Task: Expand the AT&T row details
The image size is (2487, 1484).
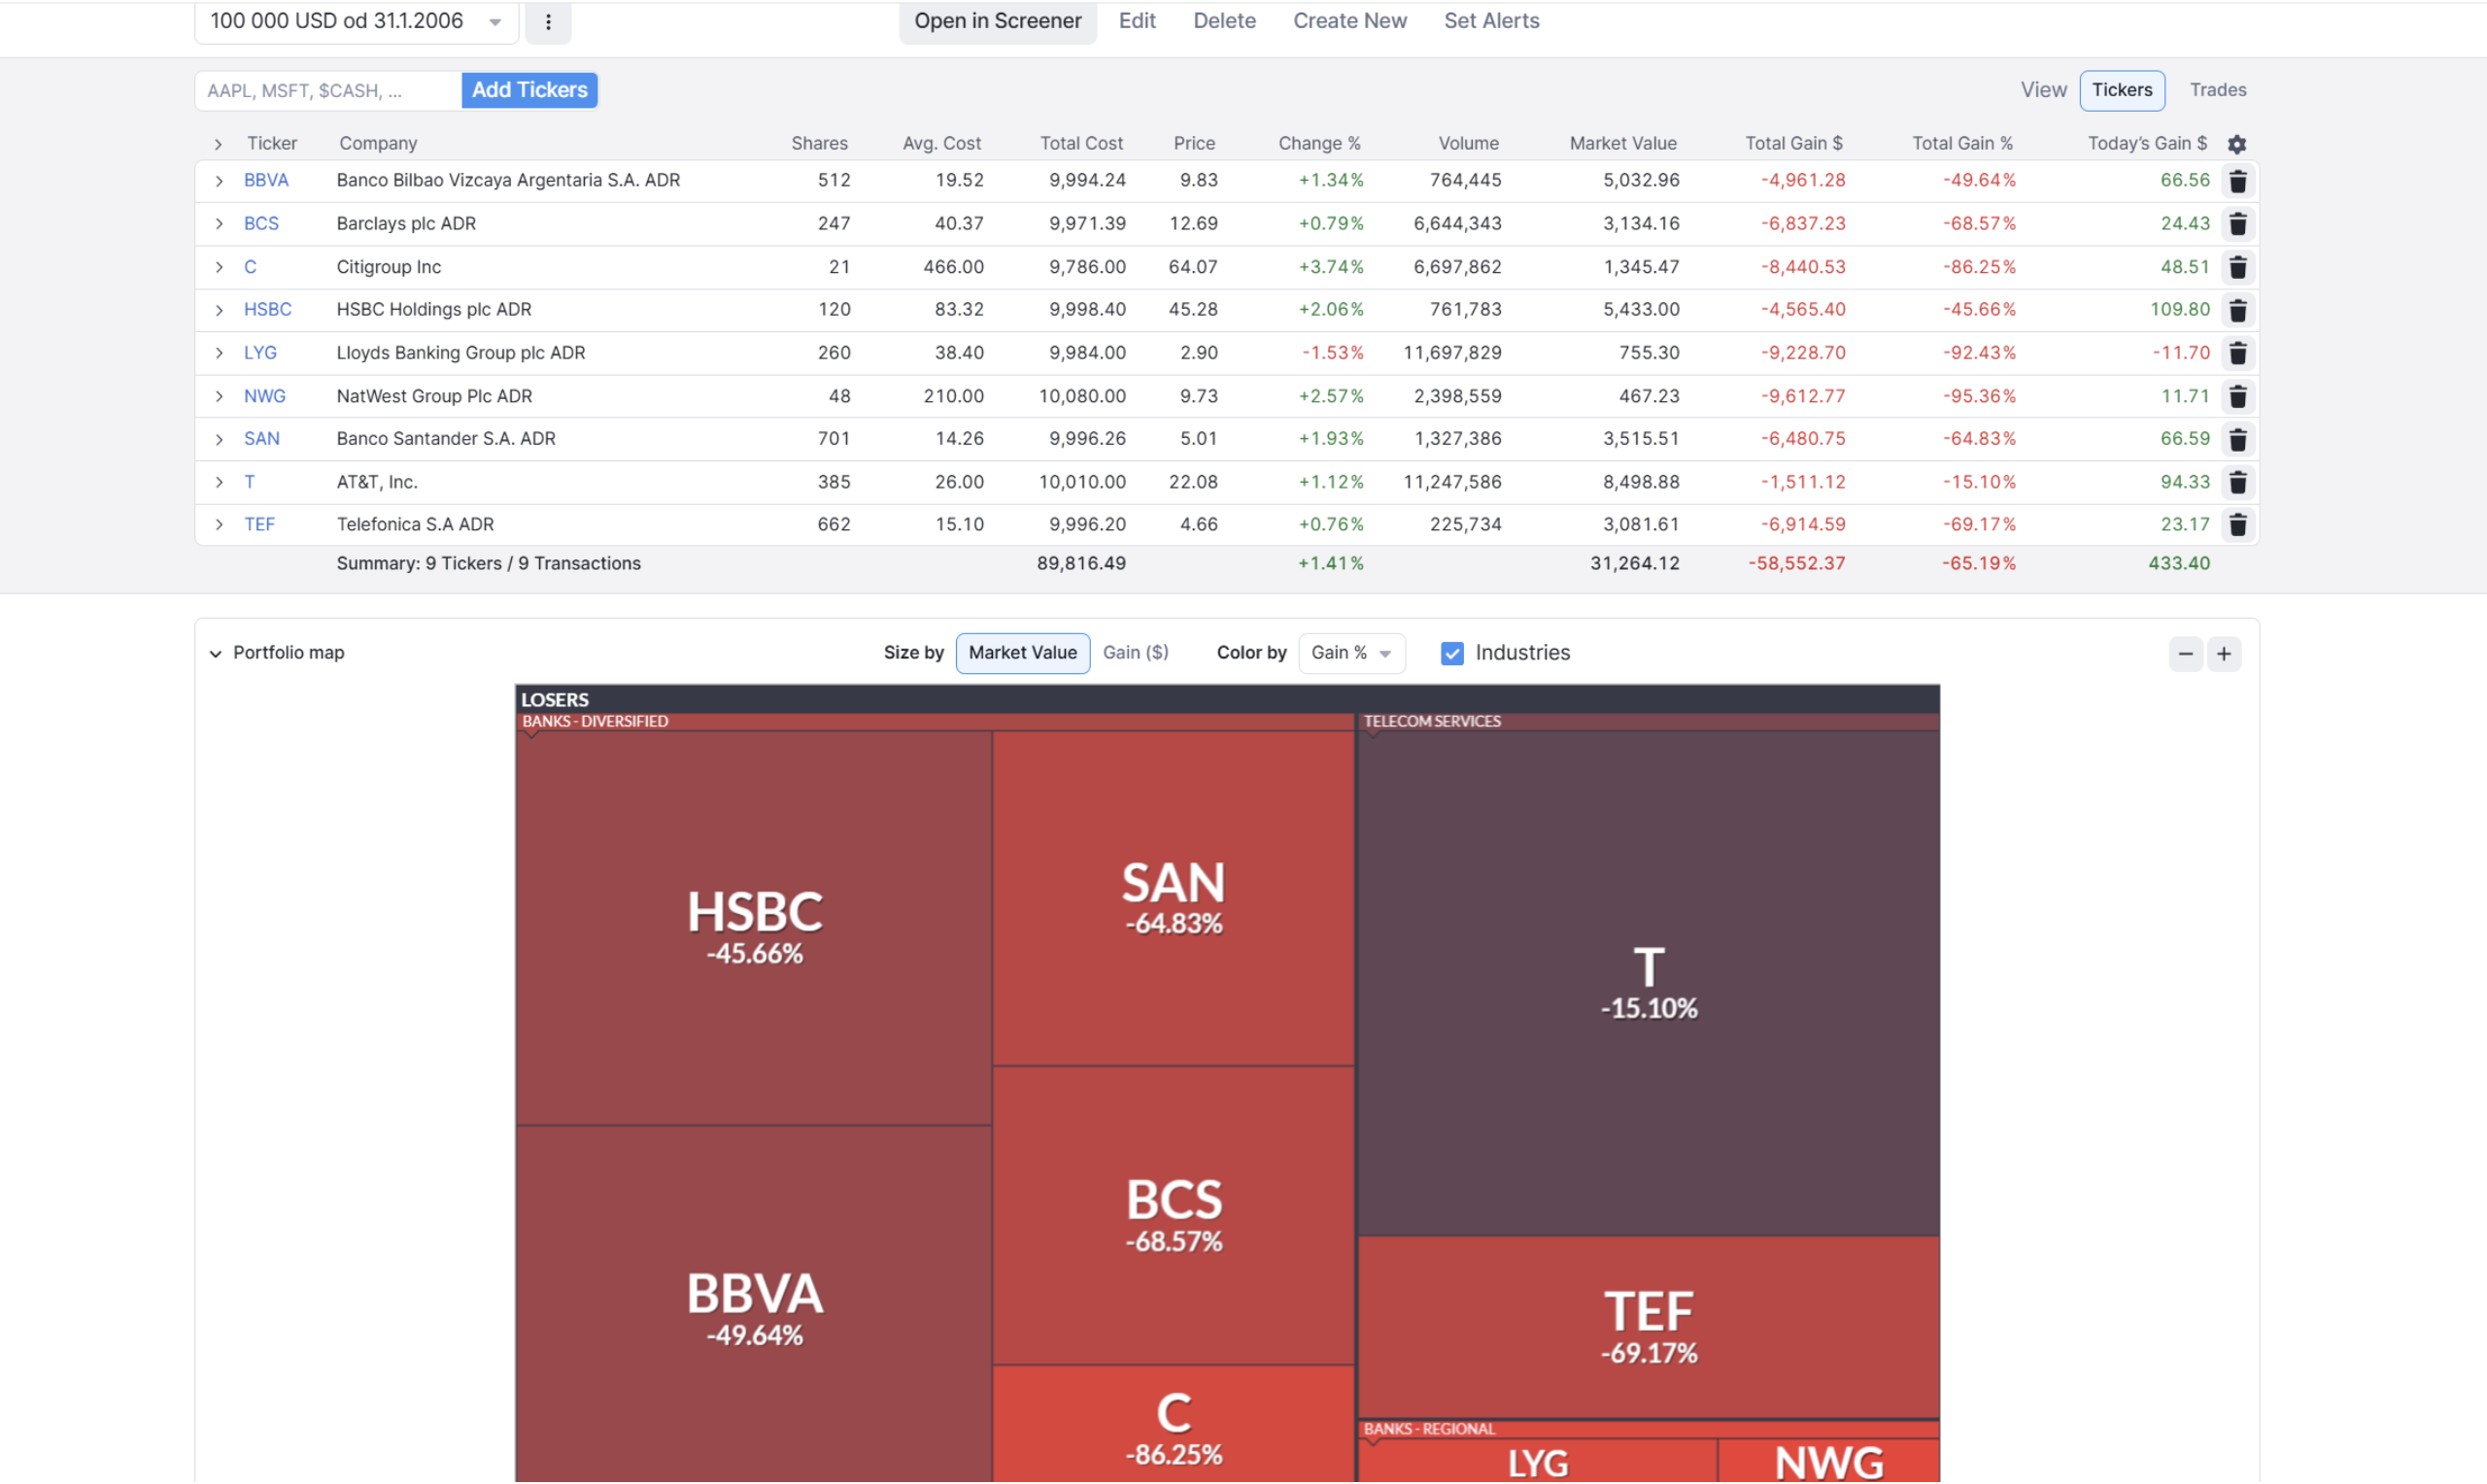Action: coord(219,482)
